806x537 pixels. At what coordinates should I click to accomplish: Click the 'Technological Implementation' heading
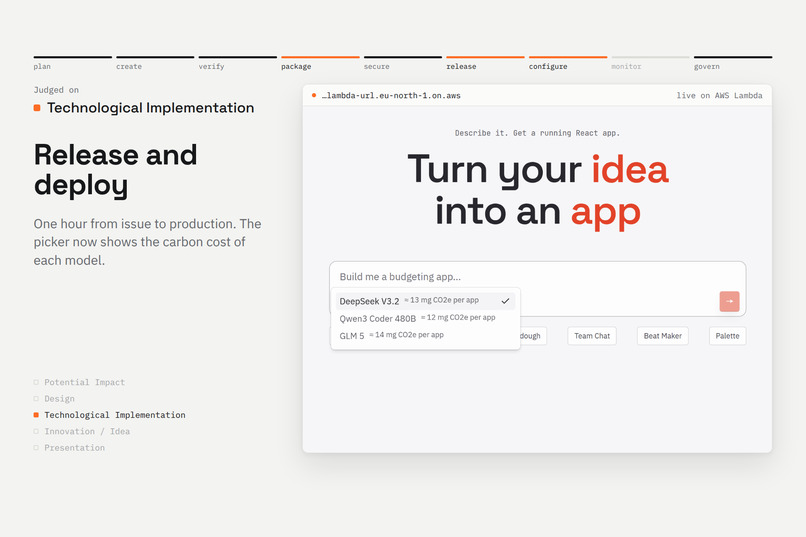(151, 108)
